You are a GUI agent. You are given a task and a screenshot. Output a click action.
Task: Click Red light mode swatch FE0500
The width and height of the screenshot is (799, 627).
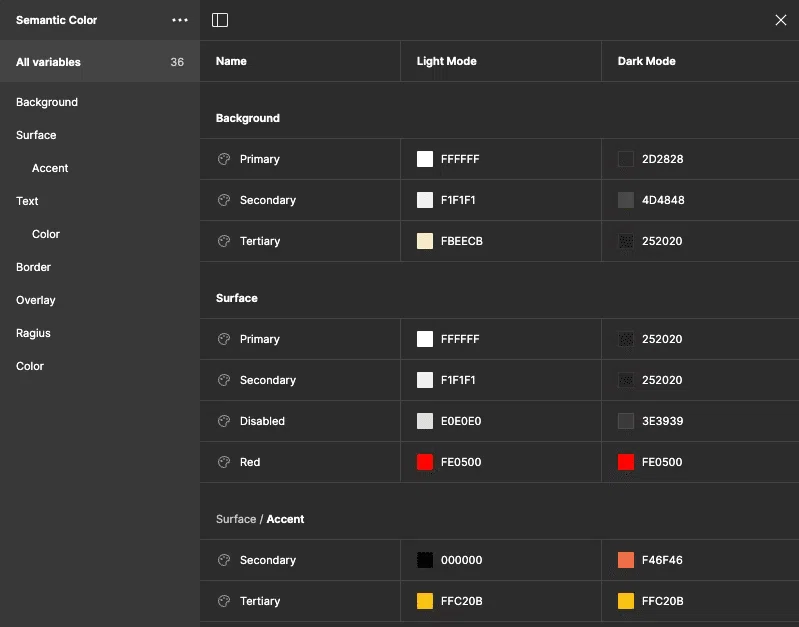tap(424, 462)
